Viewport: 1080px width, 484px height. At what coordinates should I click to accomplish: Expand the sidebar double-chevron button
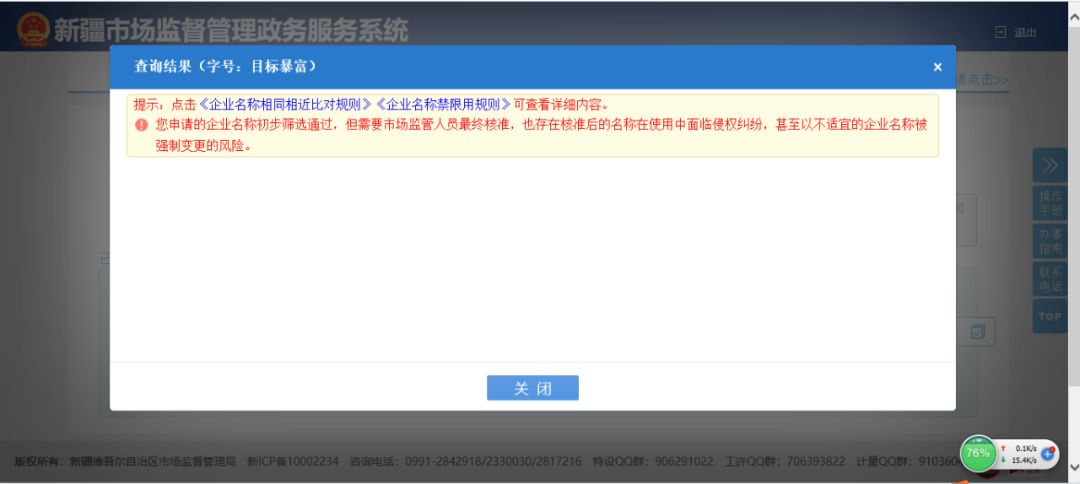coord(1049,165)
